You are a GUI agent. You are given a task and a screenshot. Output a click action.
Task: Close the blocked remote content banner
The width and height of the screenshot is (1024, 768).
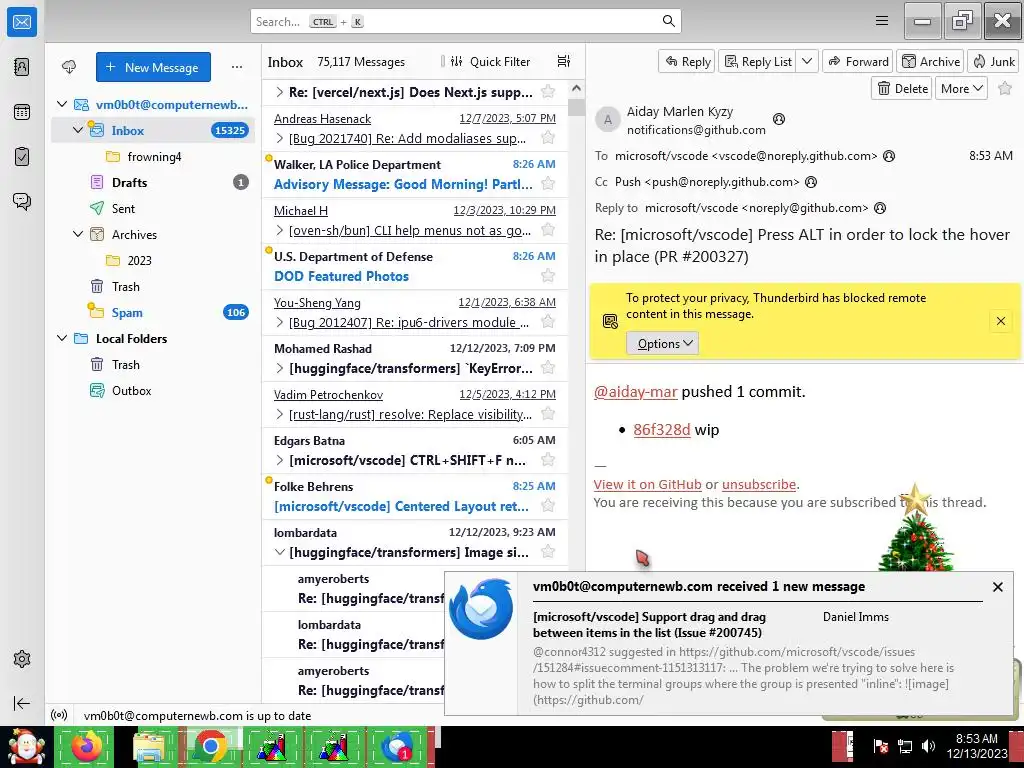point(1000,321)
